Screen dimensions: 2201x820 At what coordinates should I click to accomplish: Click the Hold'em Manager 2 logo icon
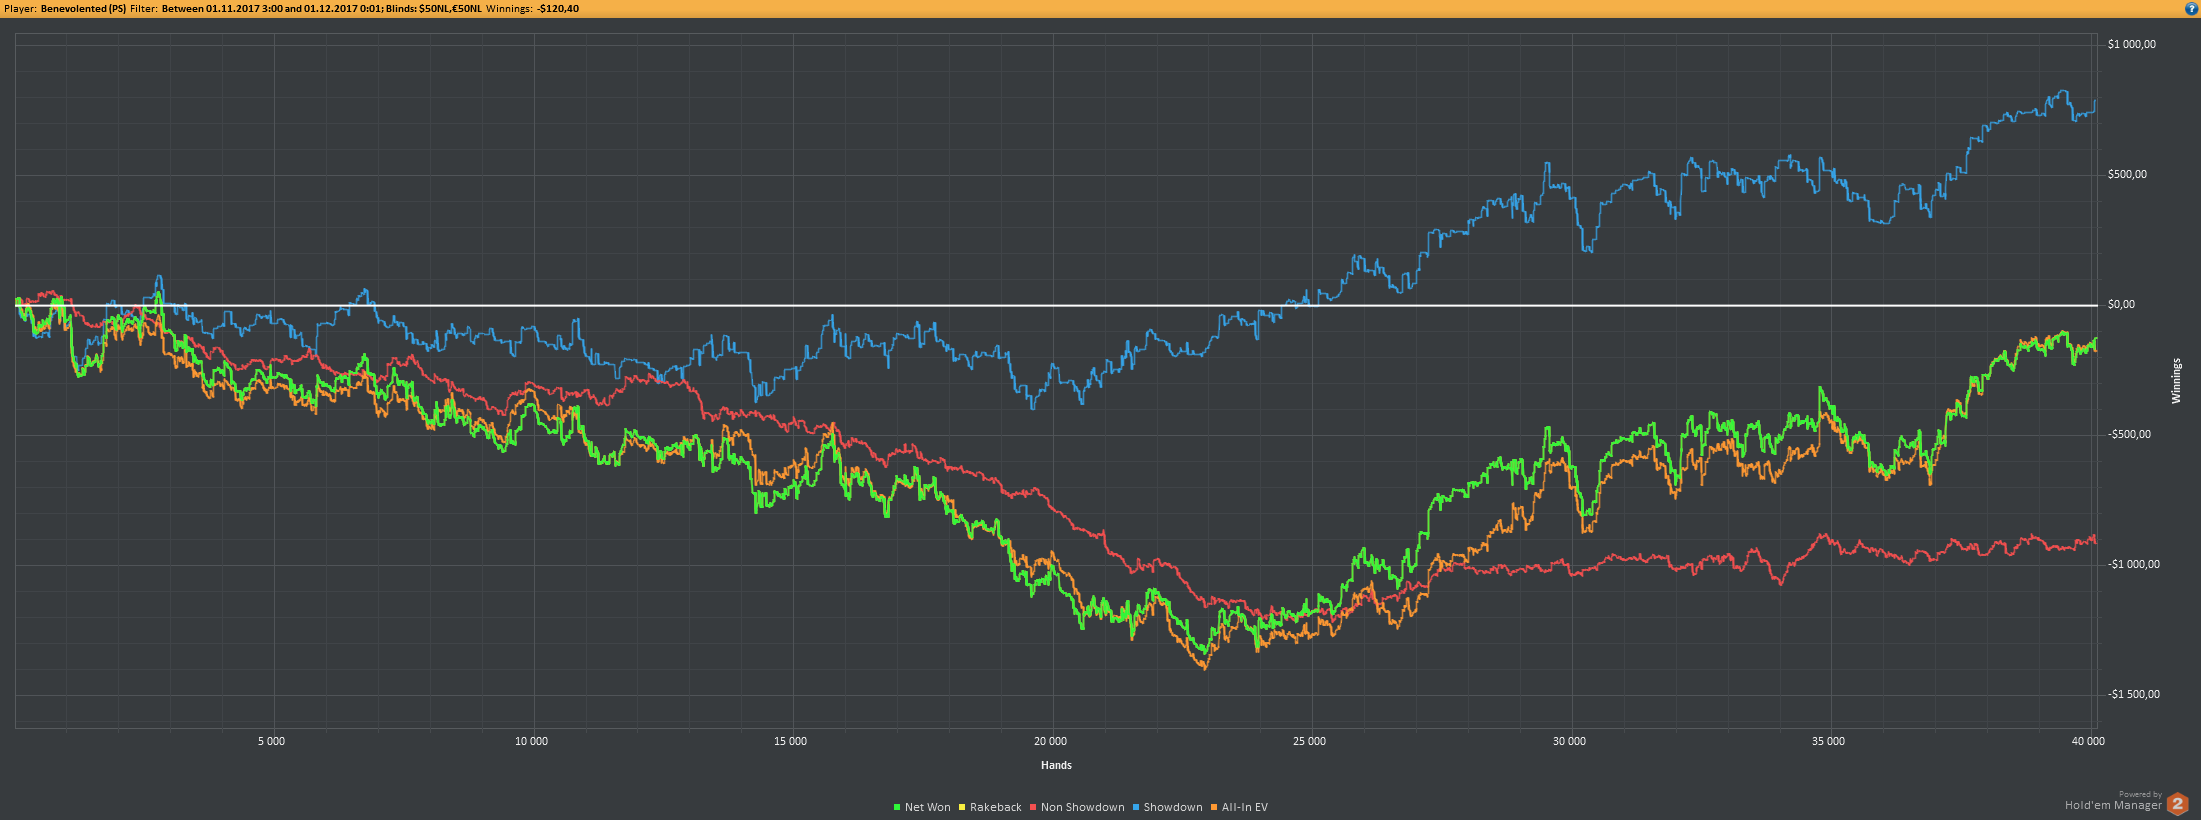(x=2177, y=803)
